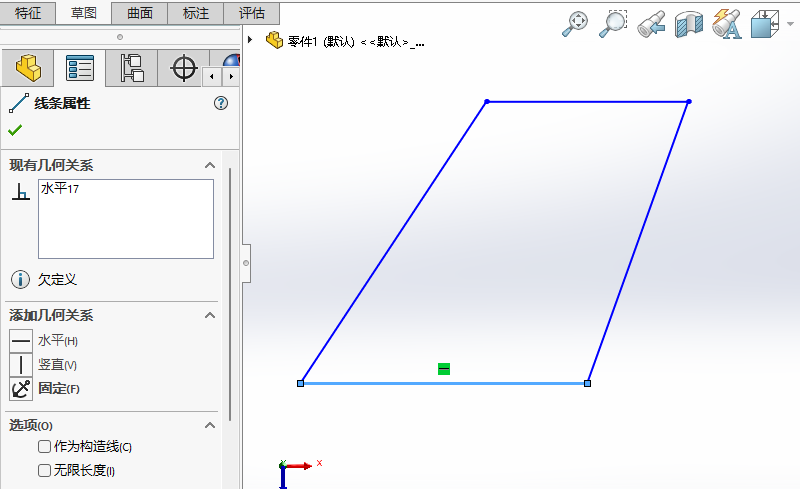Open the ConfigurationManager tab
The width and height of the screenshot is (800, 489).
132,68
